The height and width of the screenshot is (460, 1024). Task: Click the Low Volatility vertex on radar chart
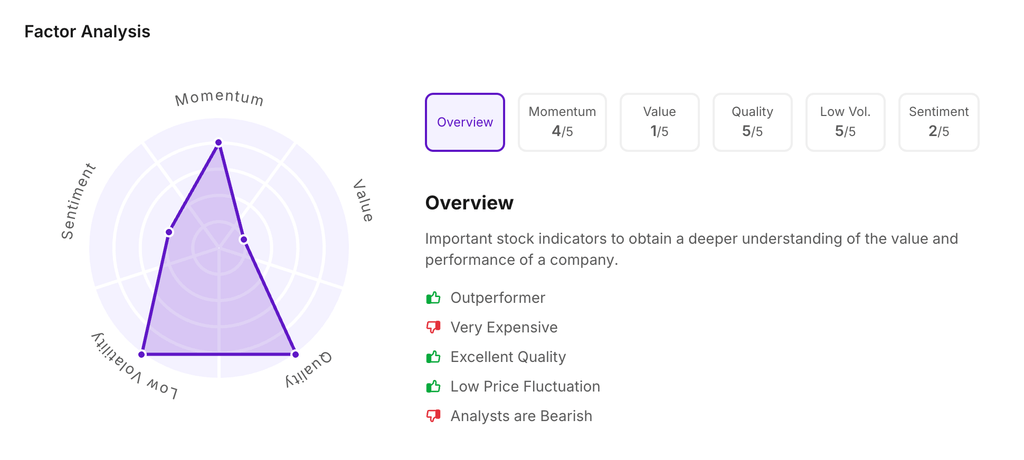click(x=142, y=354)
